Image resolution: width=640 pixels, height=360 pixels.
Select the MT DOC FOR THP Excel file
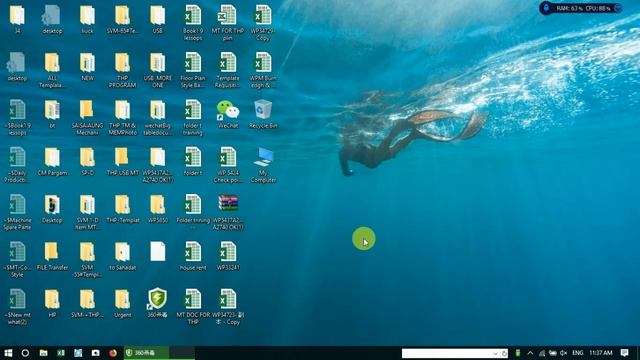pos(193,307)
